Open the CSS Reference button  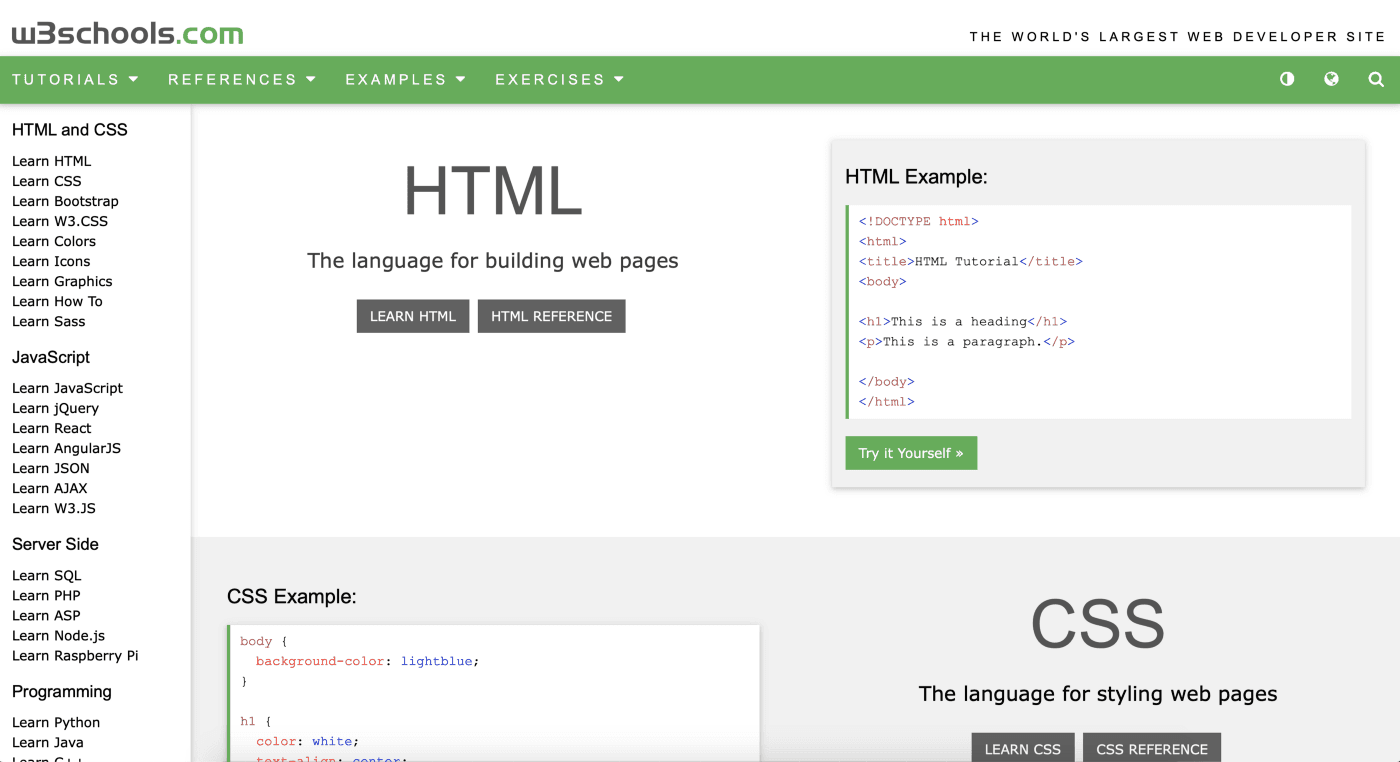[x=1151, y=748]
